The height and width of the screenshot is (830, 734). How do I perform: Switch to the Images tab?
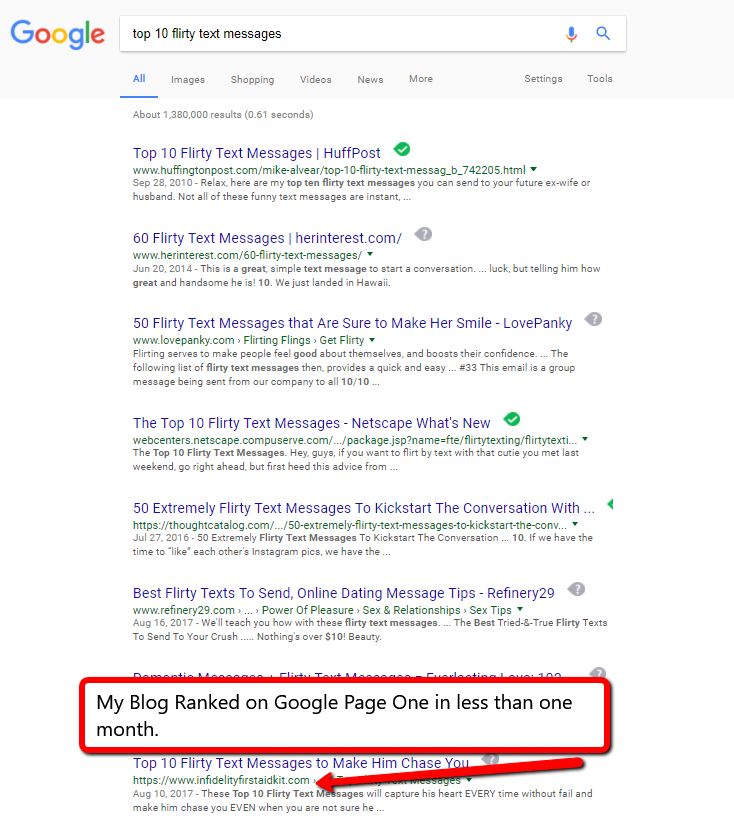pos(188,80)
